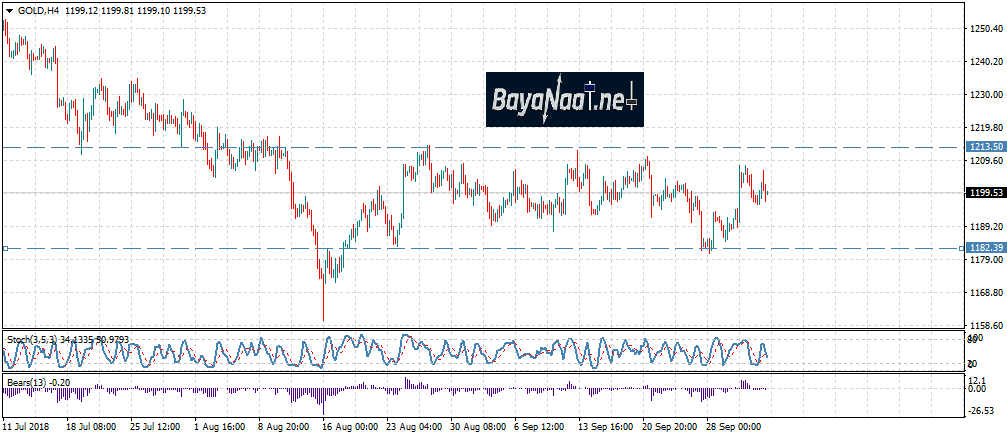Screen dimensions: 1007x438
Task: Click the current price label 1199.53
Action: pyautogui.click(x=983, y=193)
